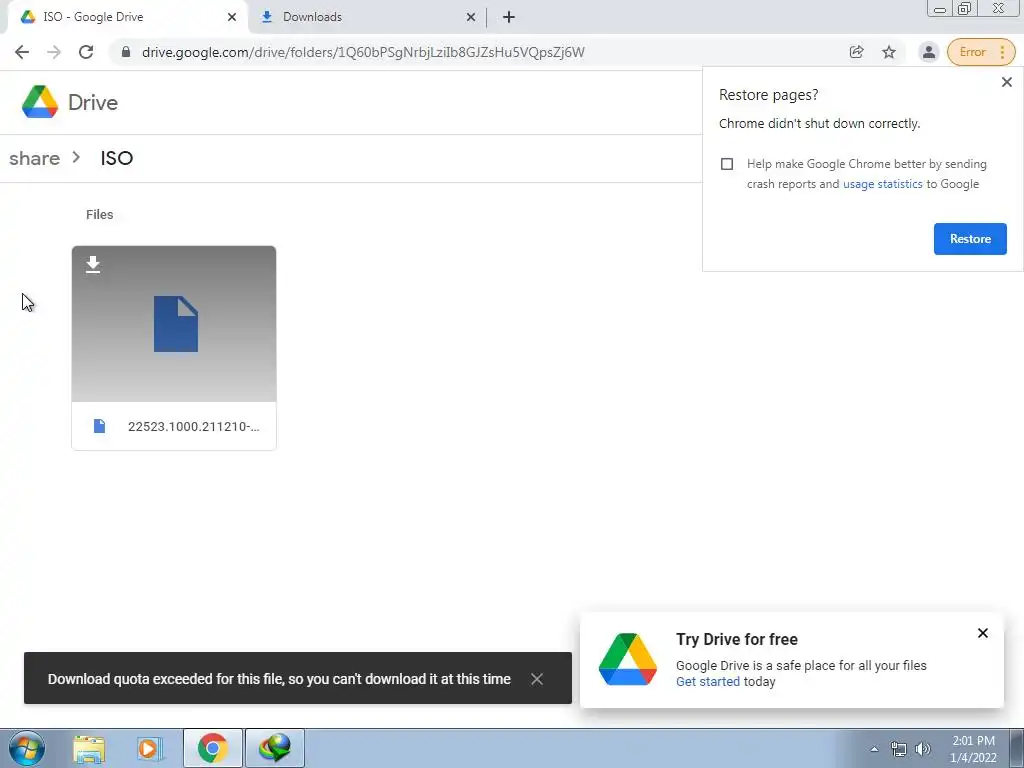
Task: Click the Restore button
Action: pyautogui.click(x=970, y=239)
